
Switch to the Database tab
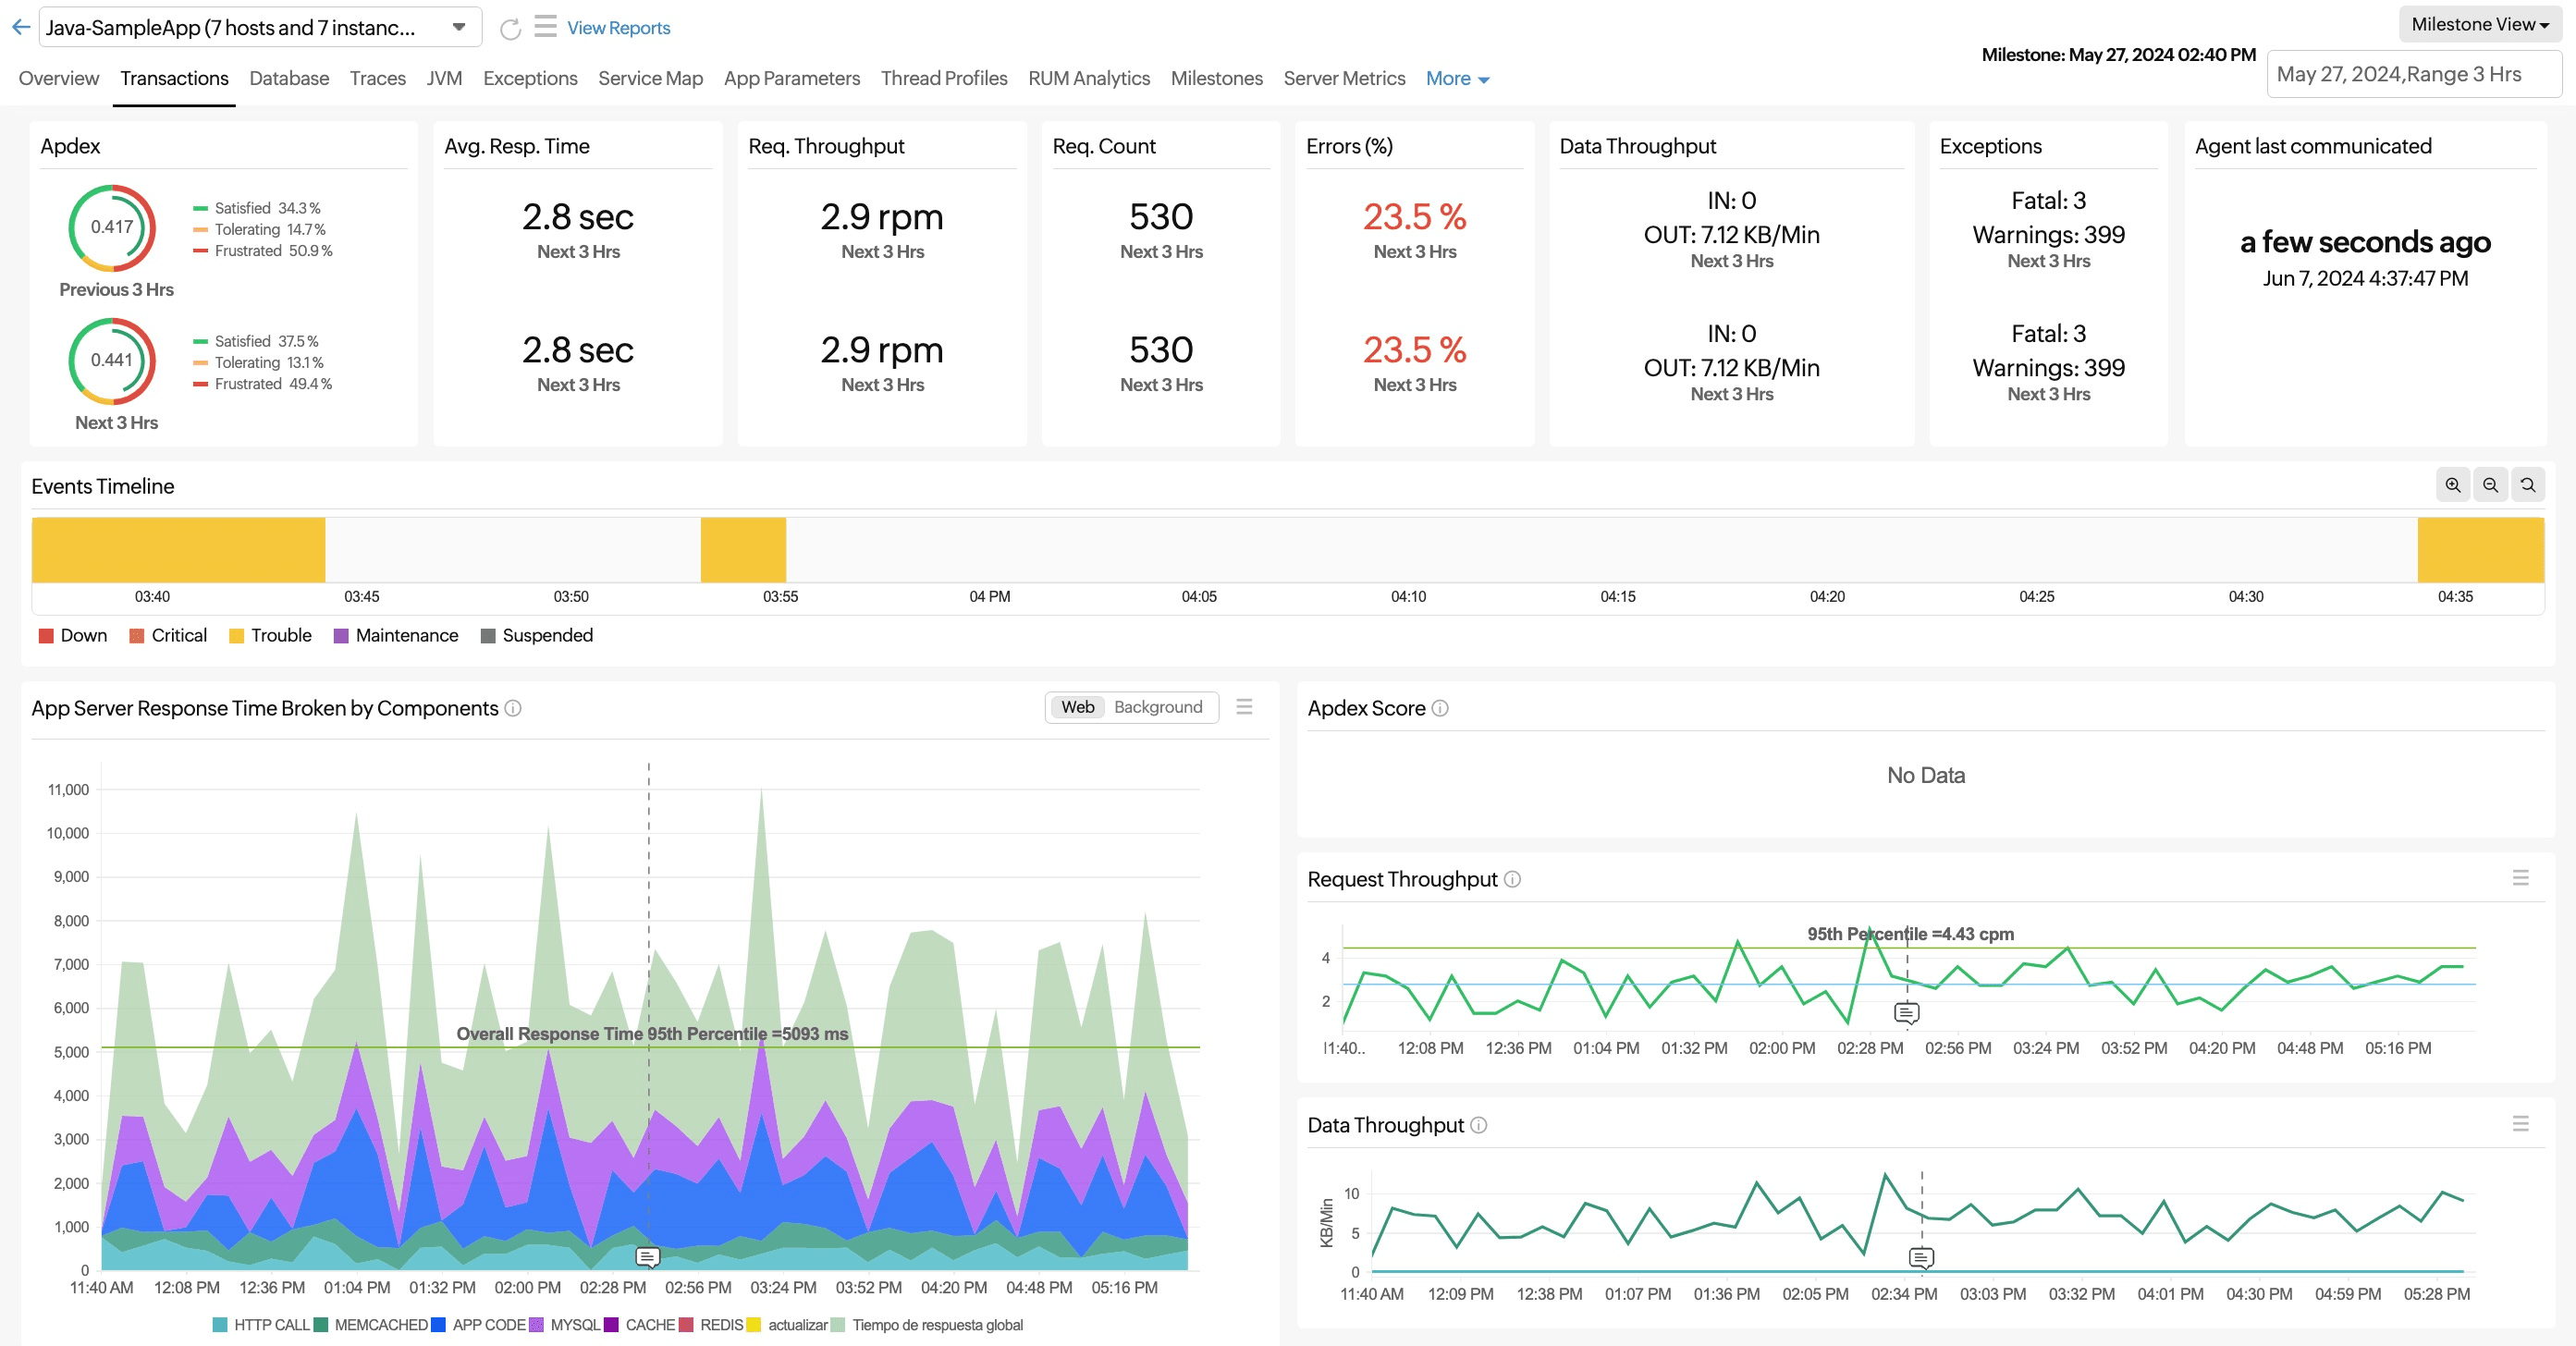tap(289, 78)
